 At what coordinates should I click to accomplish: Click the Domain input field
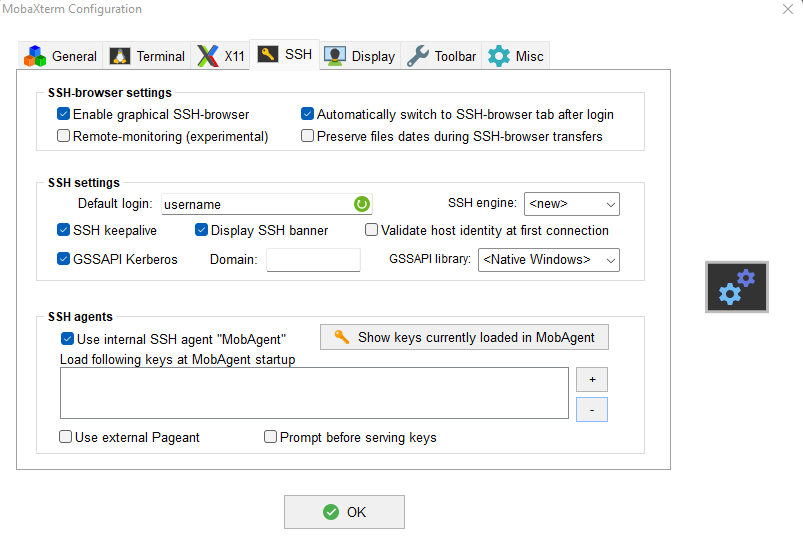313,260
